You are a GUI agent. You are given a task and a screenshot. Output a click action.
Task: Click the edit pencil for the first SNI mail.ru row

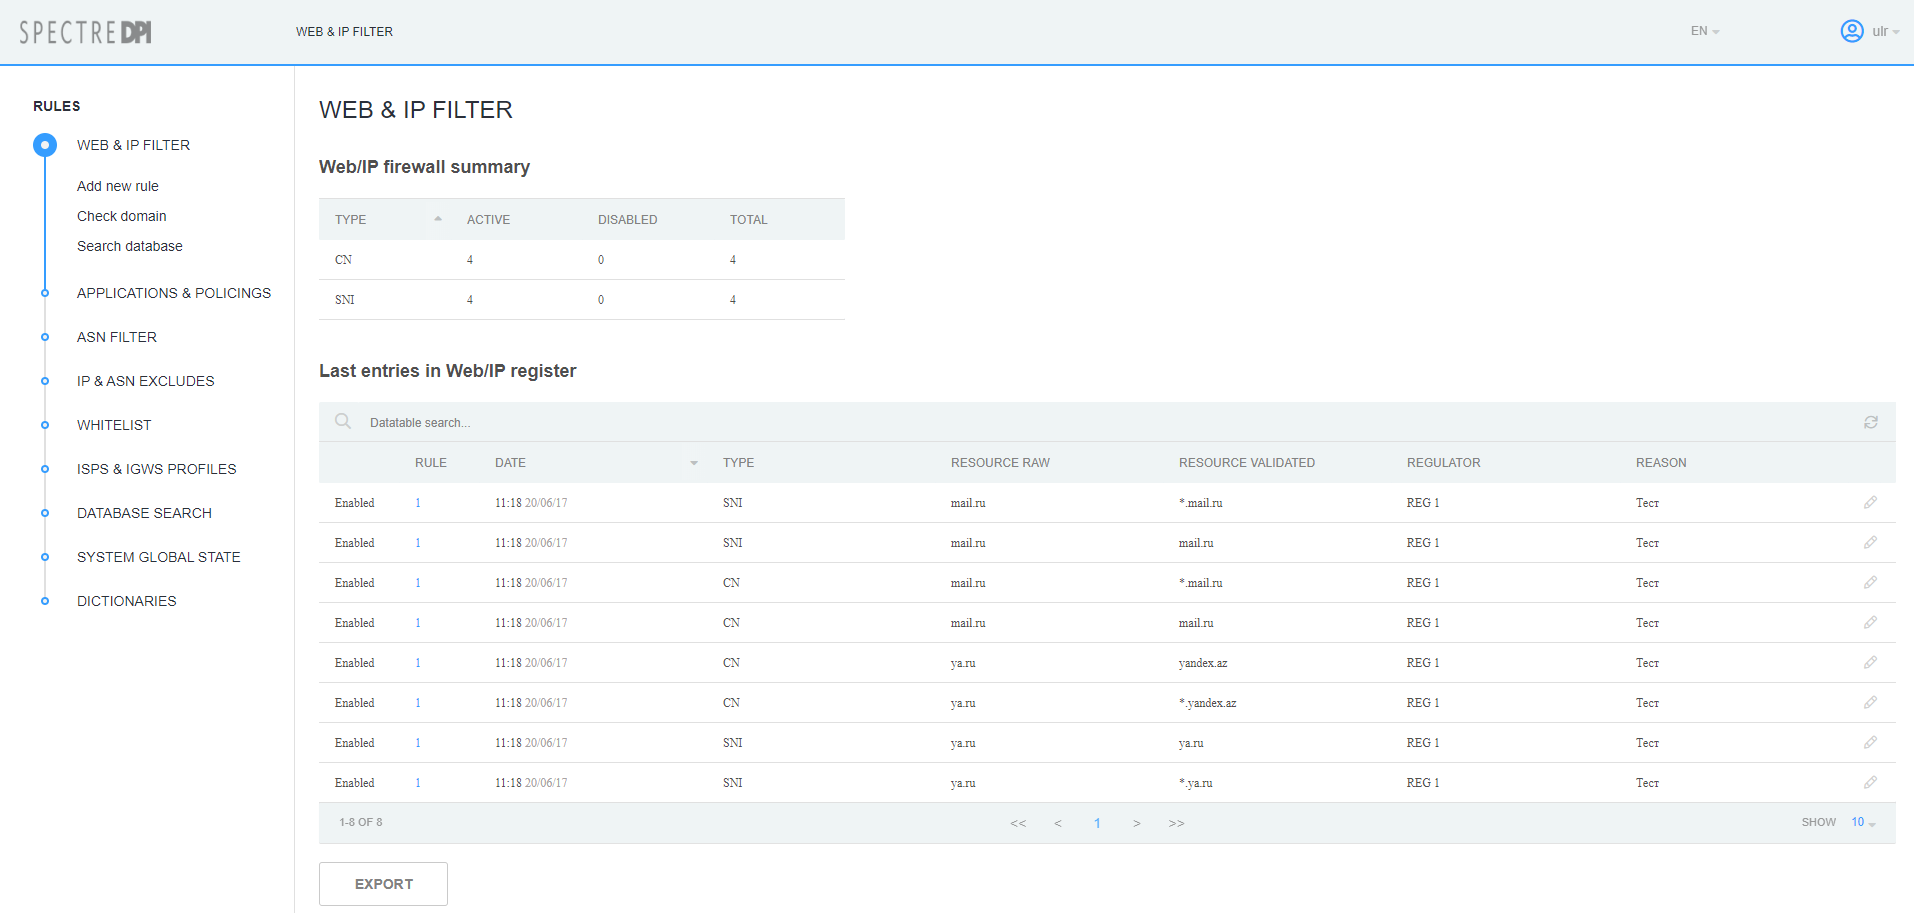(x=1870, y=503)
